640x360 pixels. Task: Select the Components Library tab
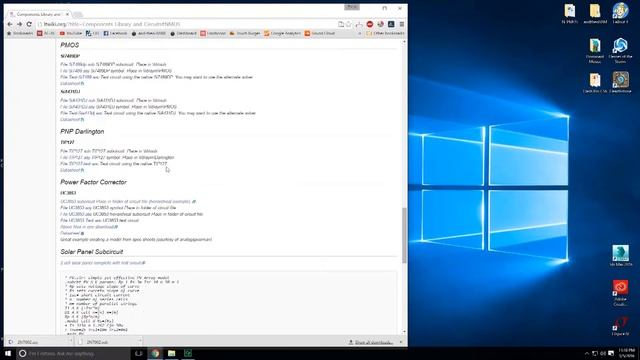pyautogui.click(x=38, y=14)
